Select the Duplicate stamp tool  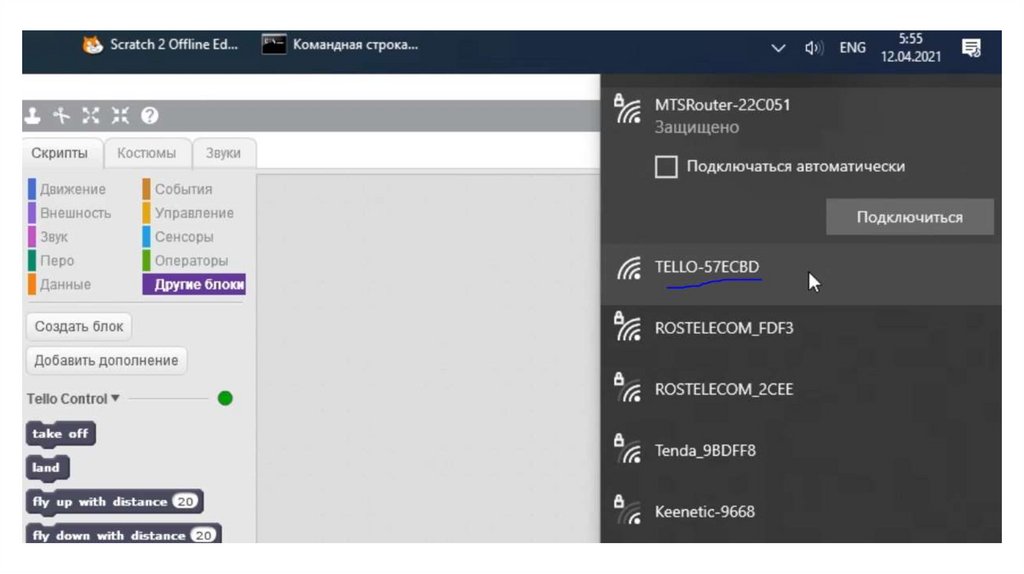(32, 116)
